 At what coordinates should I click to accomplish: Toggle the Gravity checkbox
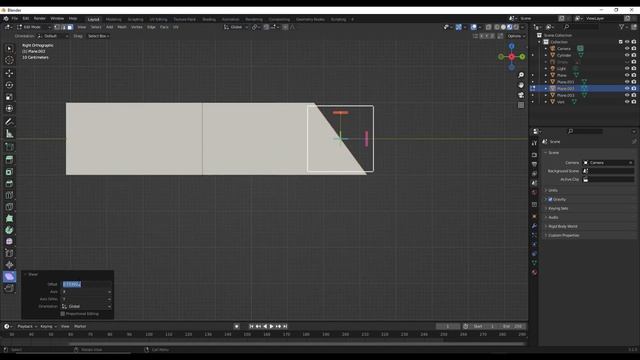coord(550,200)
